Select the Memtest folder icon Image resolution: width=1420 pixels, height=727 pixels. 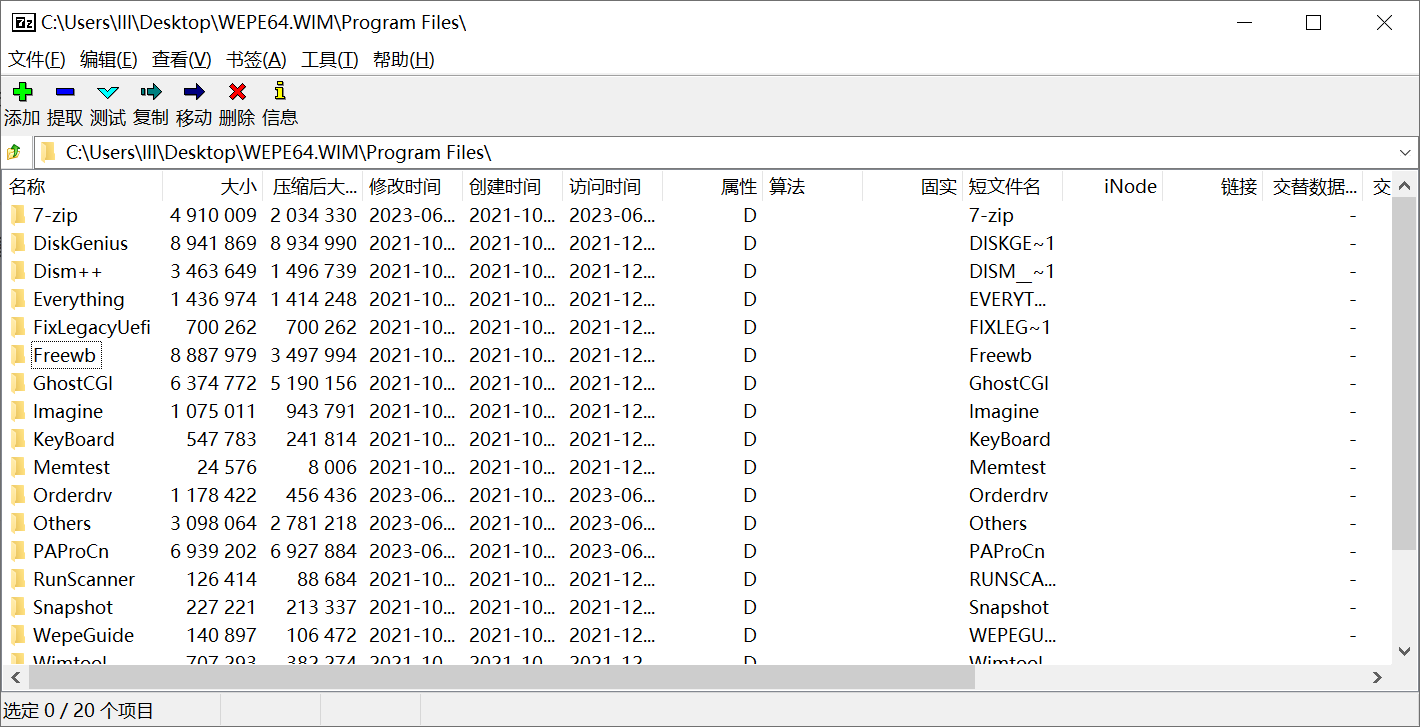(19, 467)
